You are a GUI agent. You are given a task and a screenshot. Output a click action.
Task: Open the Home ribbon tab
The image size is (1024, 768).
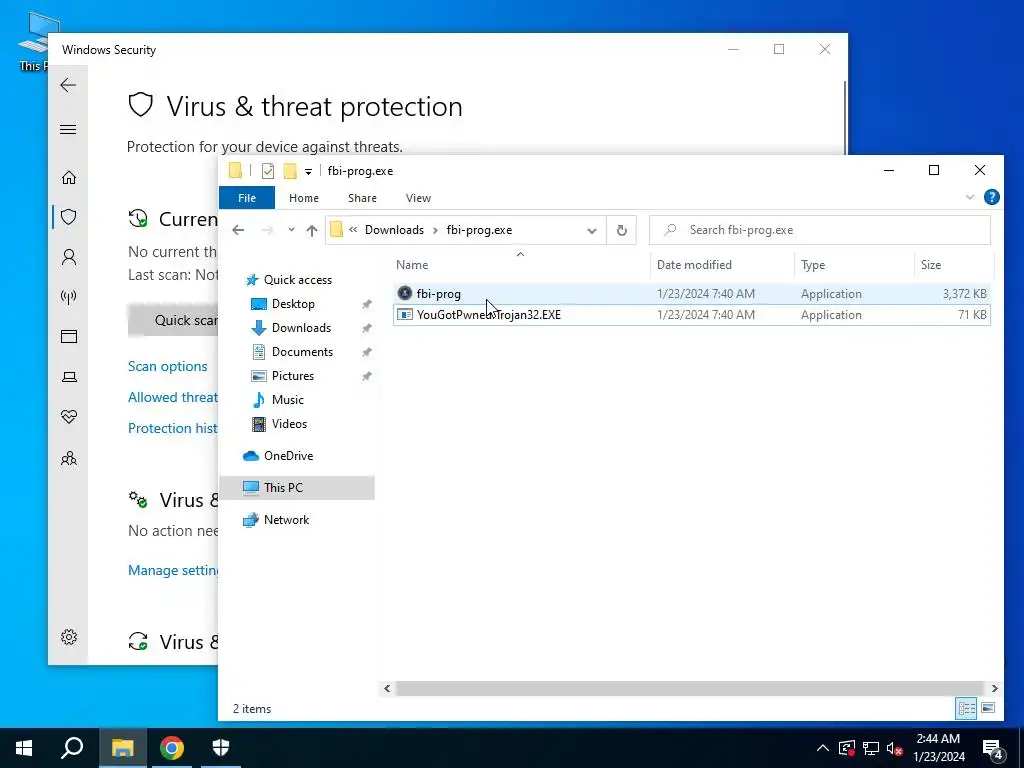coord(304,198)
